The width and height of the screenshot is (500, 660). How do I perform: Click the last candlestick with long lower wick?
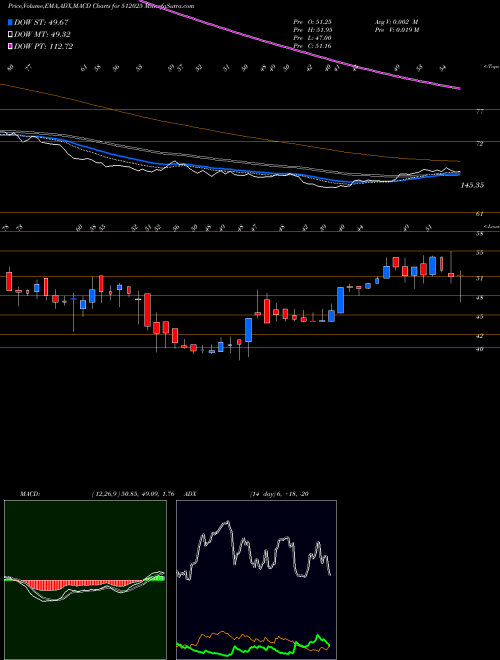[460, 286]
